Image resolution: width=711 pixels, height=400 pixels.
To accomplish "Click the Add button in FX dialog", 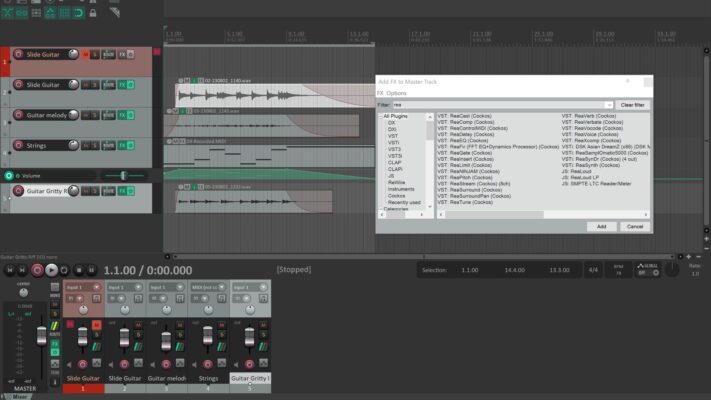I will [601, 226].
